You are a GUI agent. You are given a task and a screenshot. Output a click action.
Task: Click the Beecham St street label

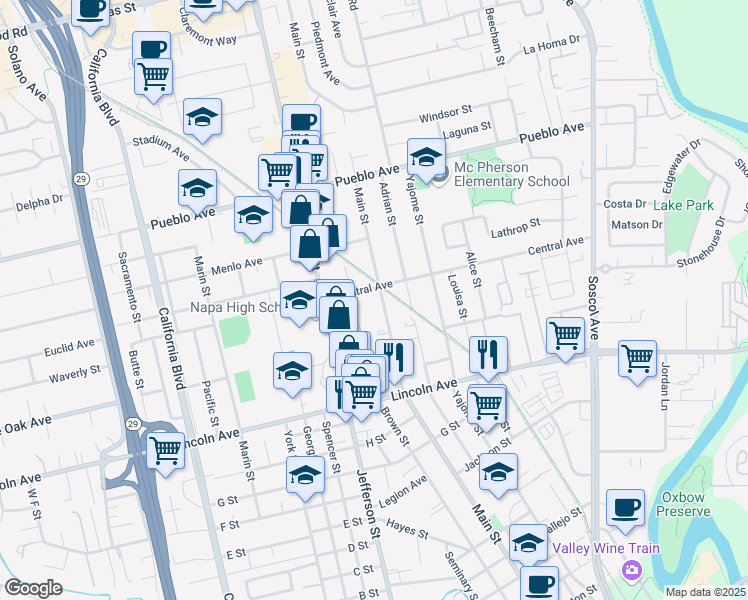coord(495,36)
